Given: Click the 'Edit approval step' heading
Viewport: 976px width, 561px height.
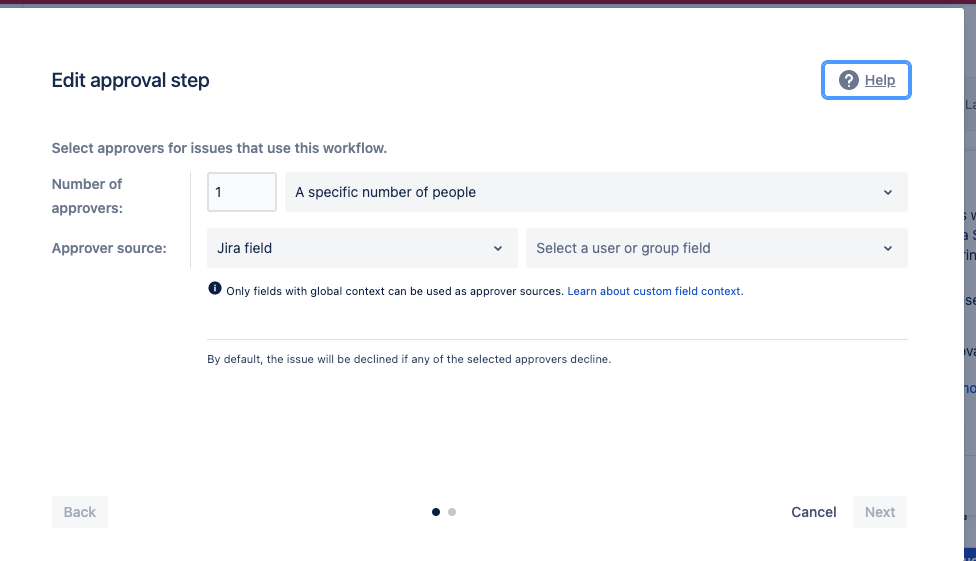Looking at the screenshot, I should click(x=130, y=80).
